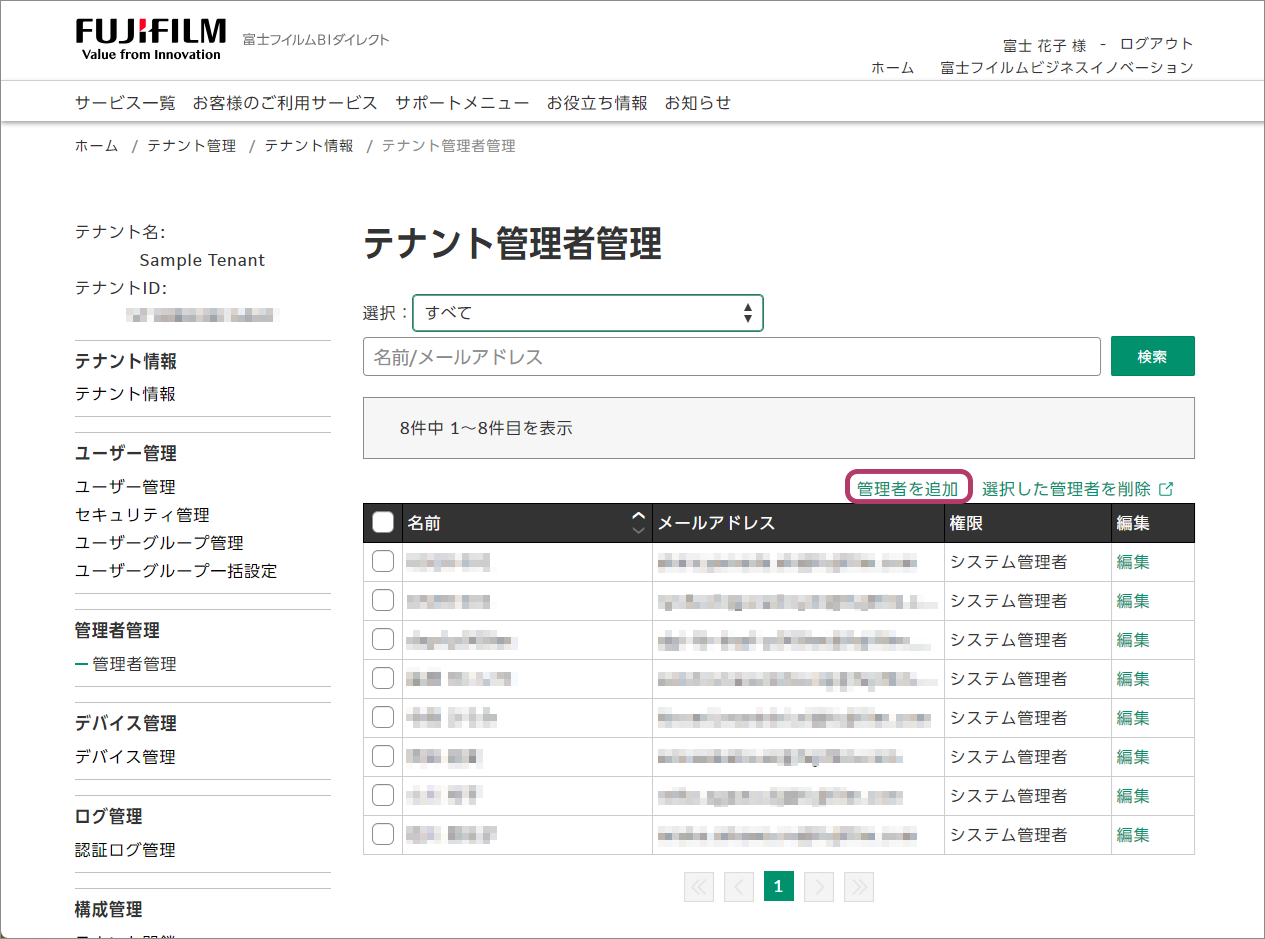1265x939 pixels.
Task: Click the 8件中 1〜8件目を表示 result count text
Action: [x=485, y=428]
